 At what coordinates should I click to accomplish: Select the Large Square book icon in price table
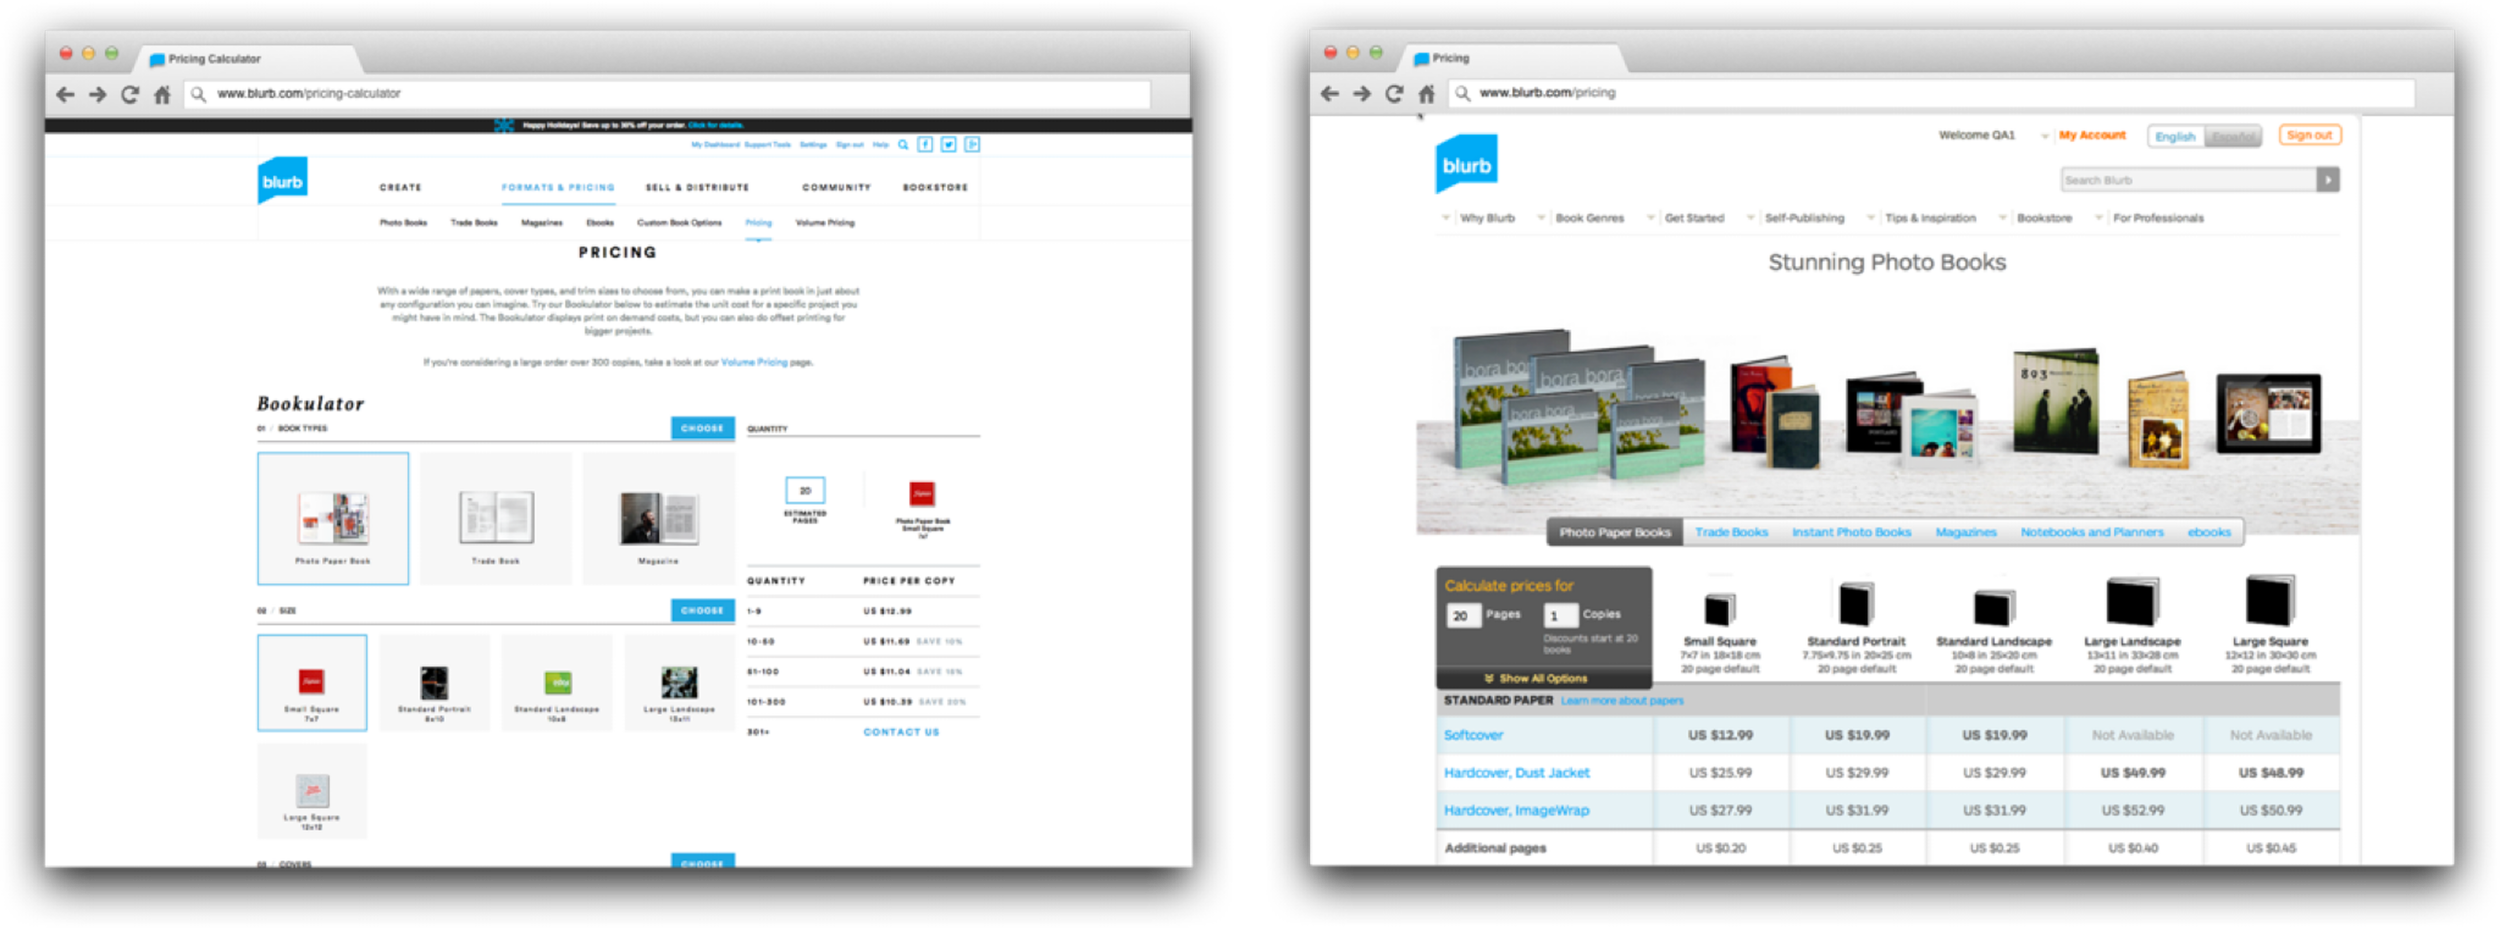[2269, 601]
